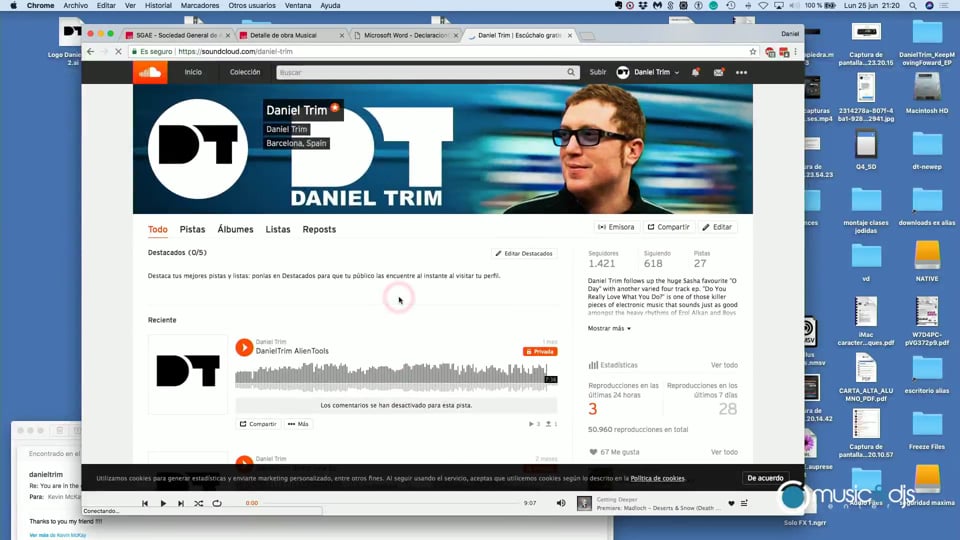
Task: Click the profile Compartir button
Action: (x=669, y=227)
